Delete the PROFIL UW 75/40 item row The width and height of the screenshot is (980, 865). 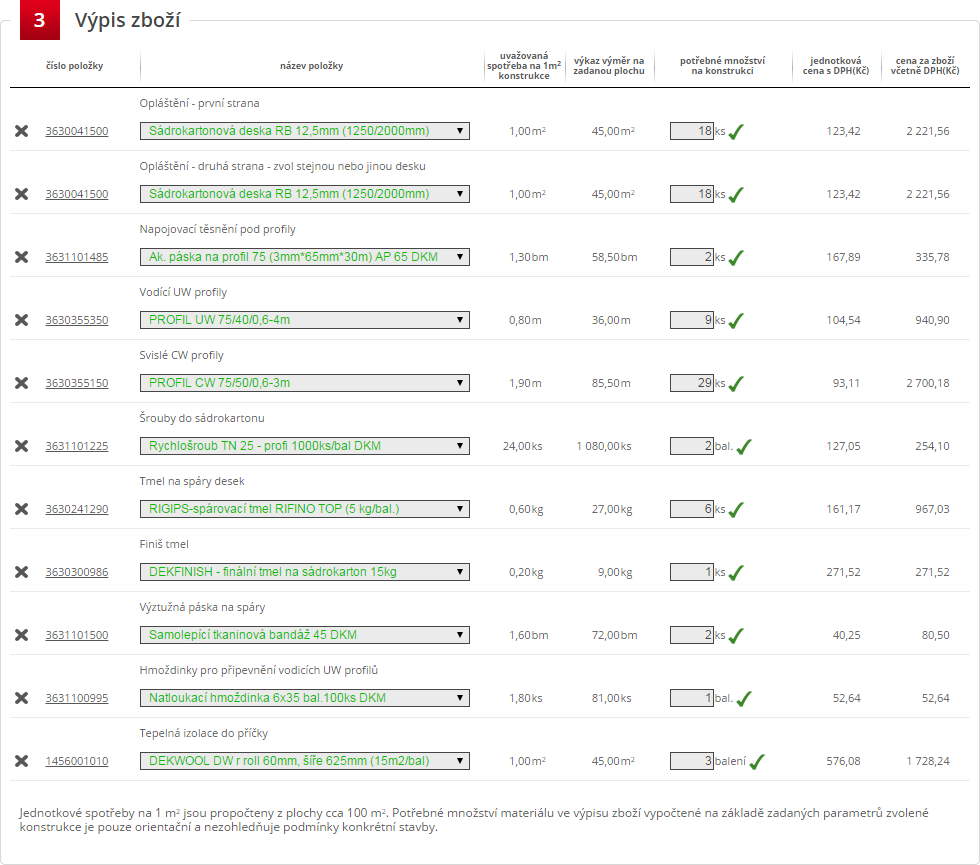22,320
